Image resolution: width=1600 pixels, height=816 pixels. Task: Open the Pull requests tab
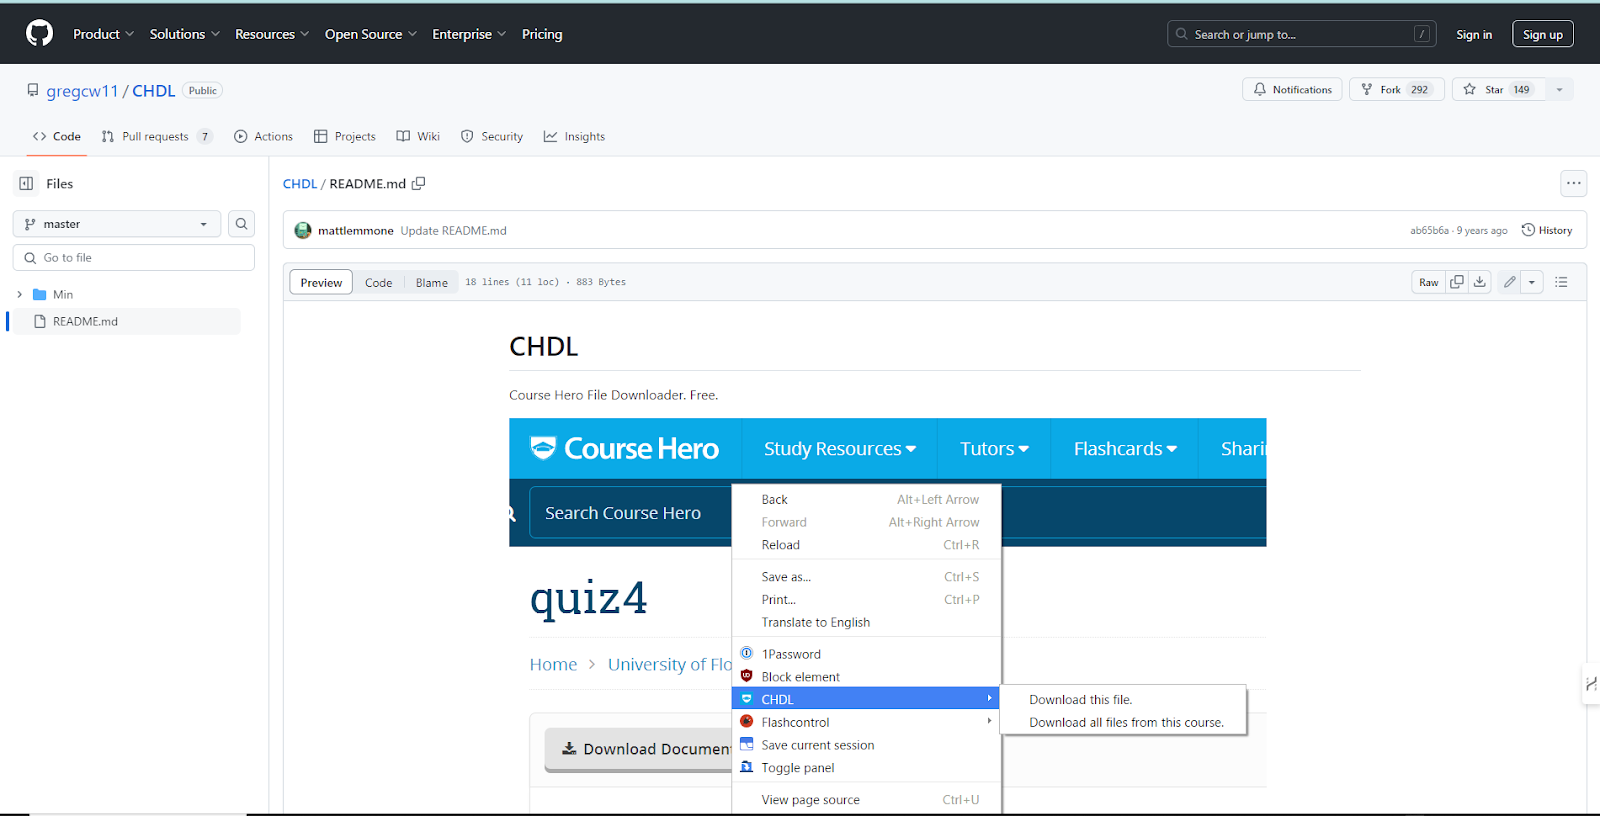157,136
